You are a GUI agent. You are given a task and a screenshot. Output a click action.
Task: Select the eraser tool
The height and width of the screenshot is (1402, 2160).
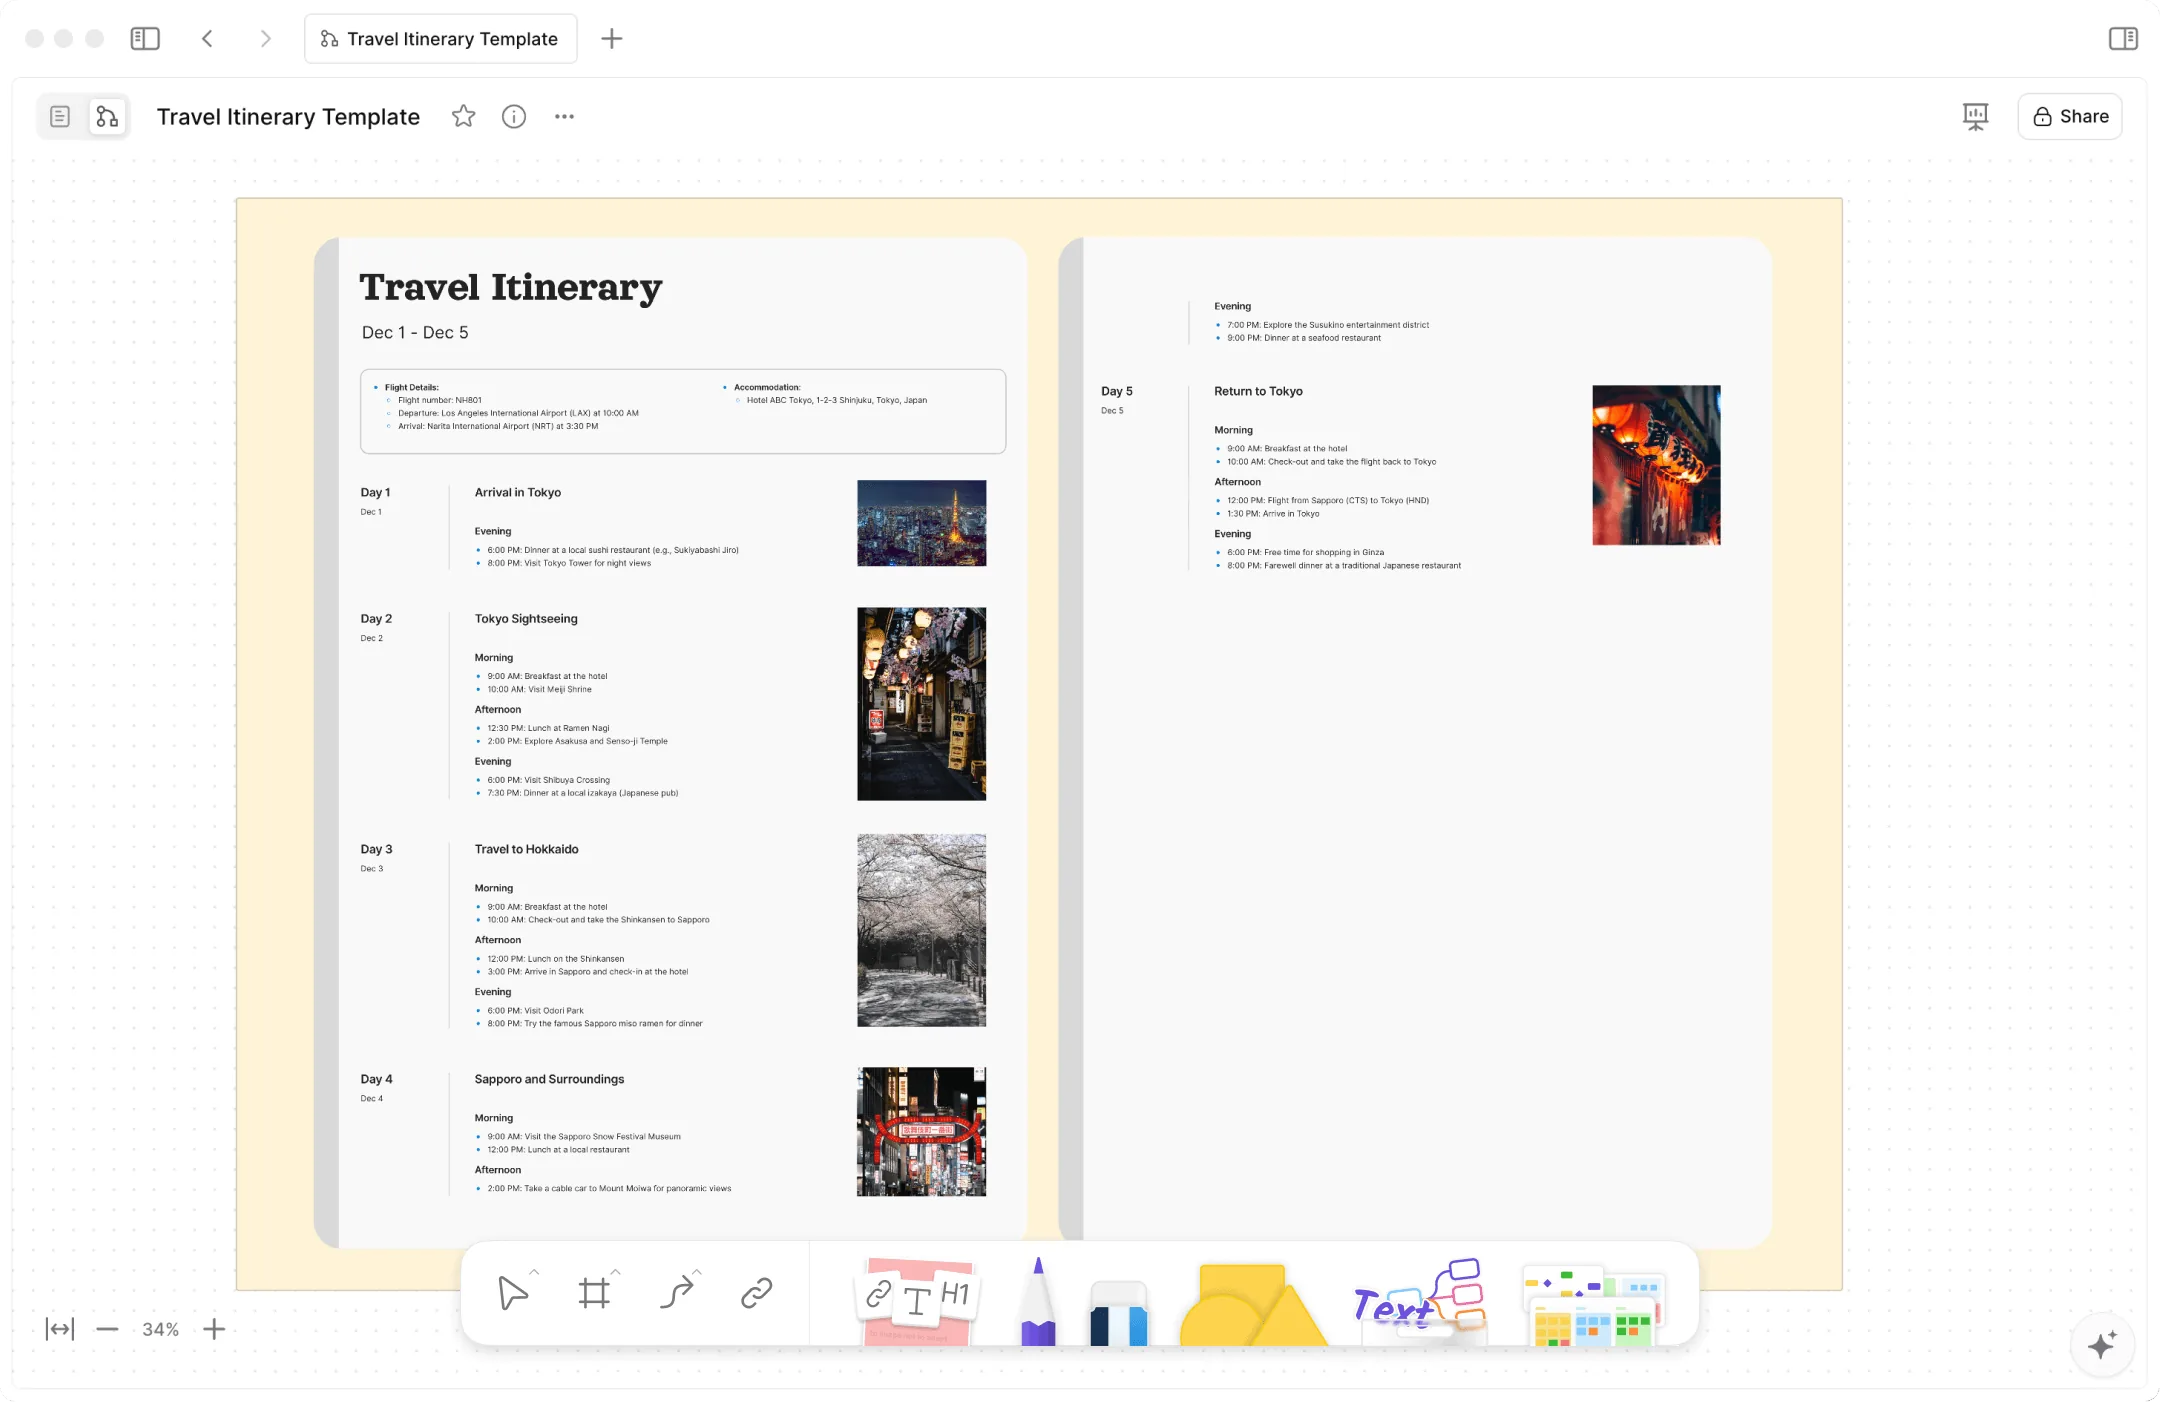click(1118, 1312)
